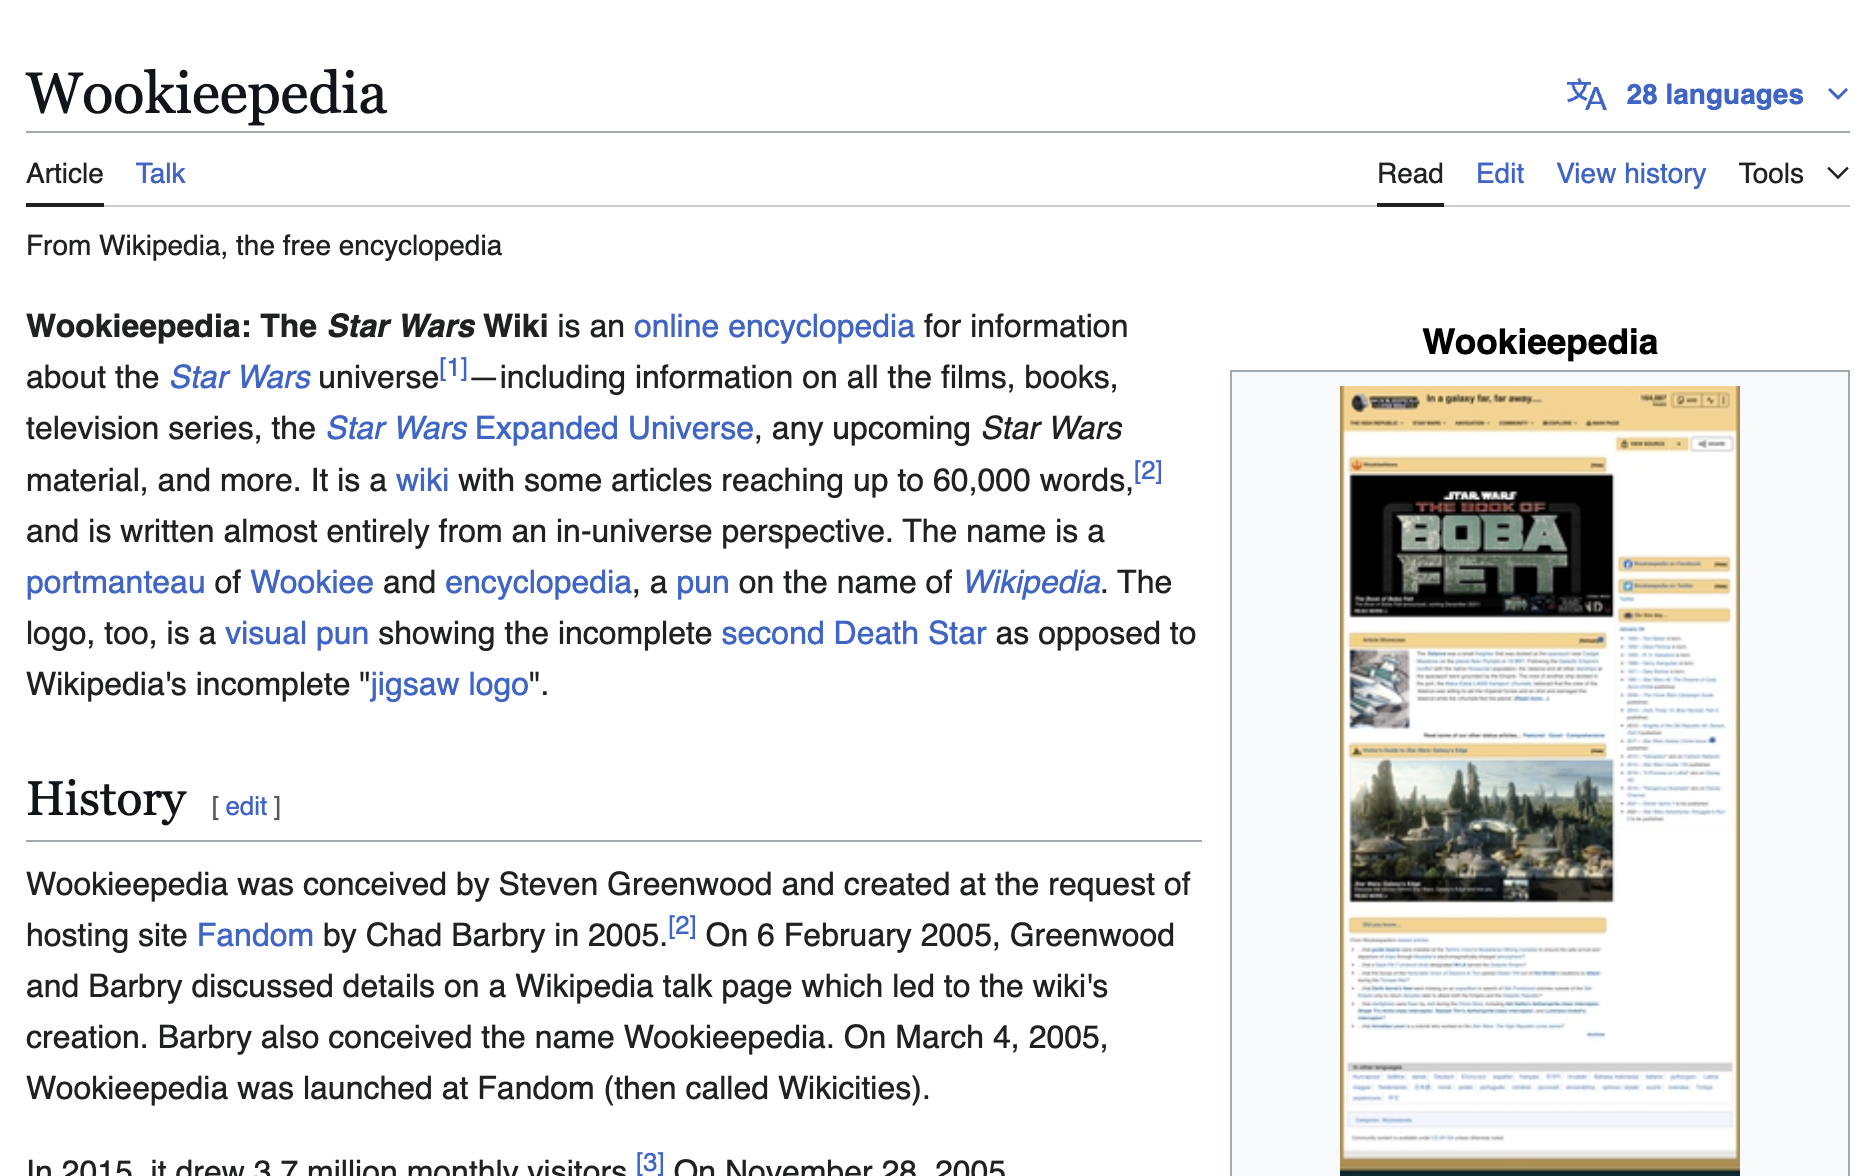Open the Tools dropdown menu

(1791, 174)
